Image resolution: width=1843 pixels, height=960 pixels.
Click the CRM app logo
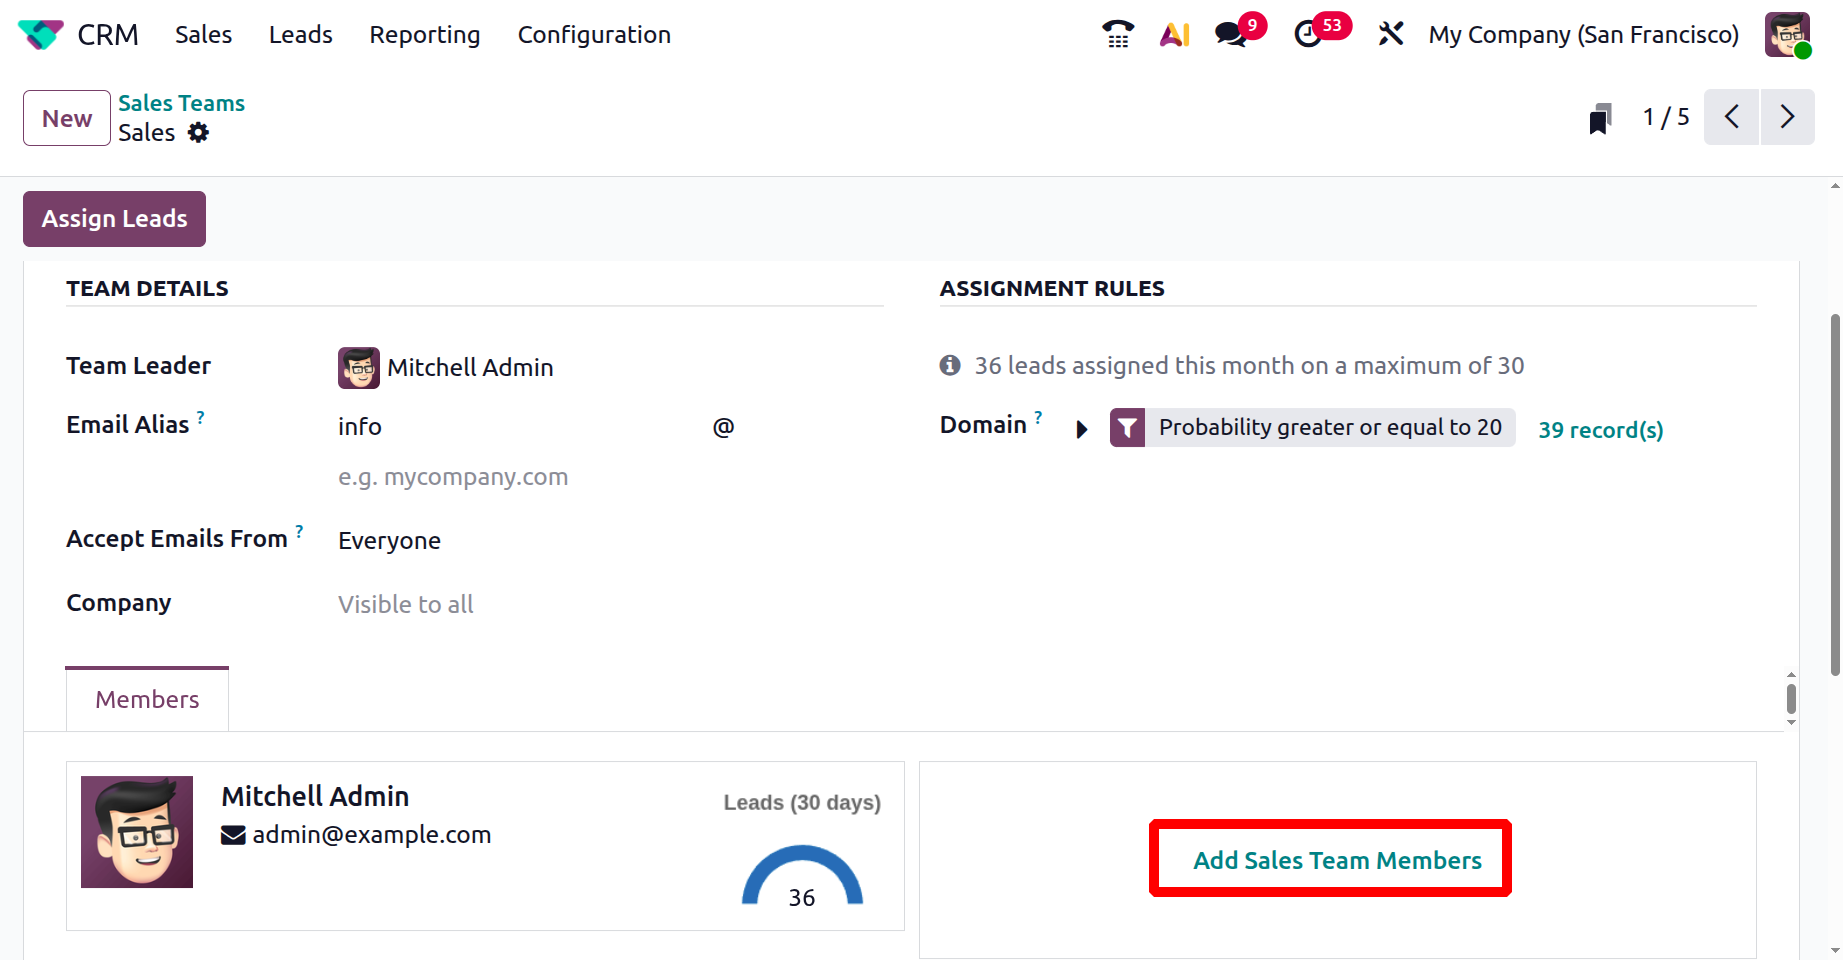(41, 35)
